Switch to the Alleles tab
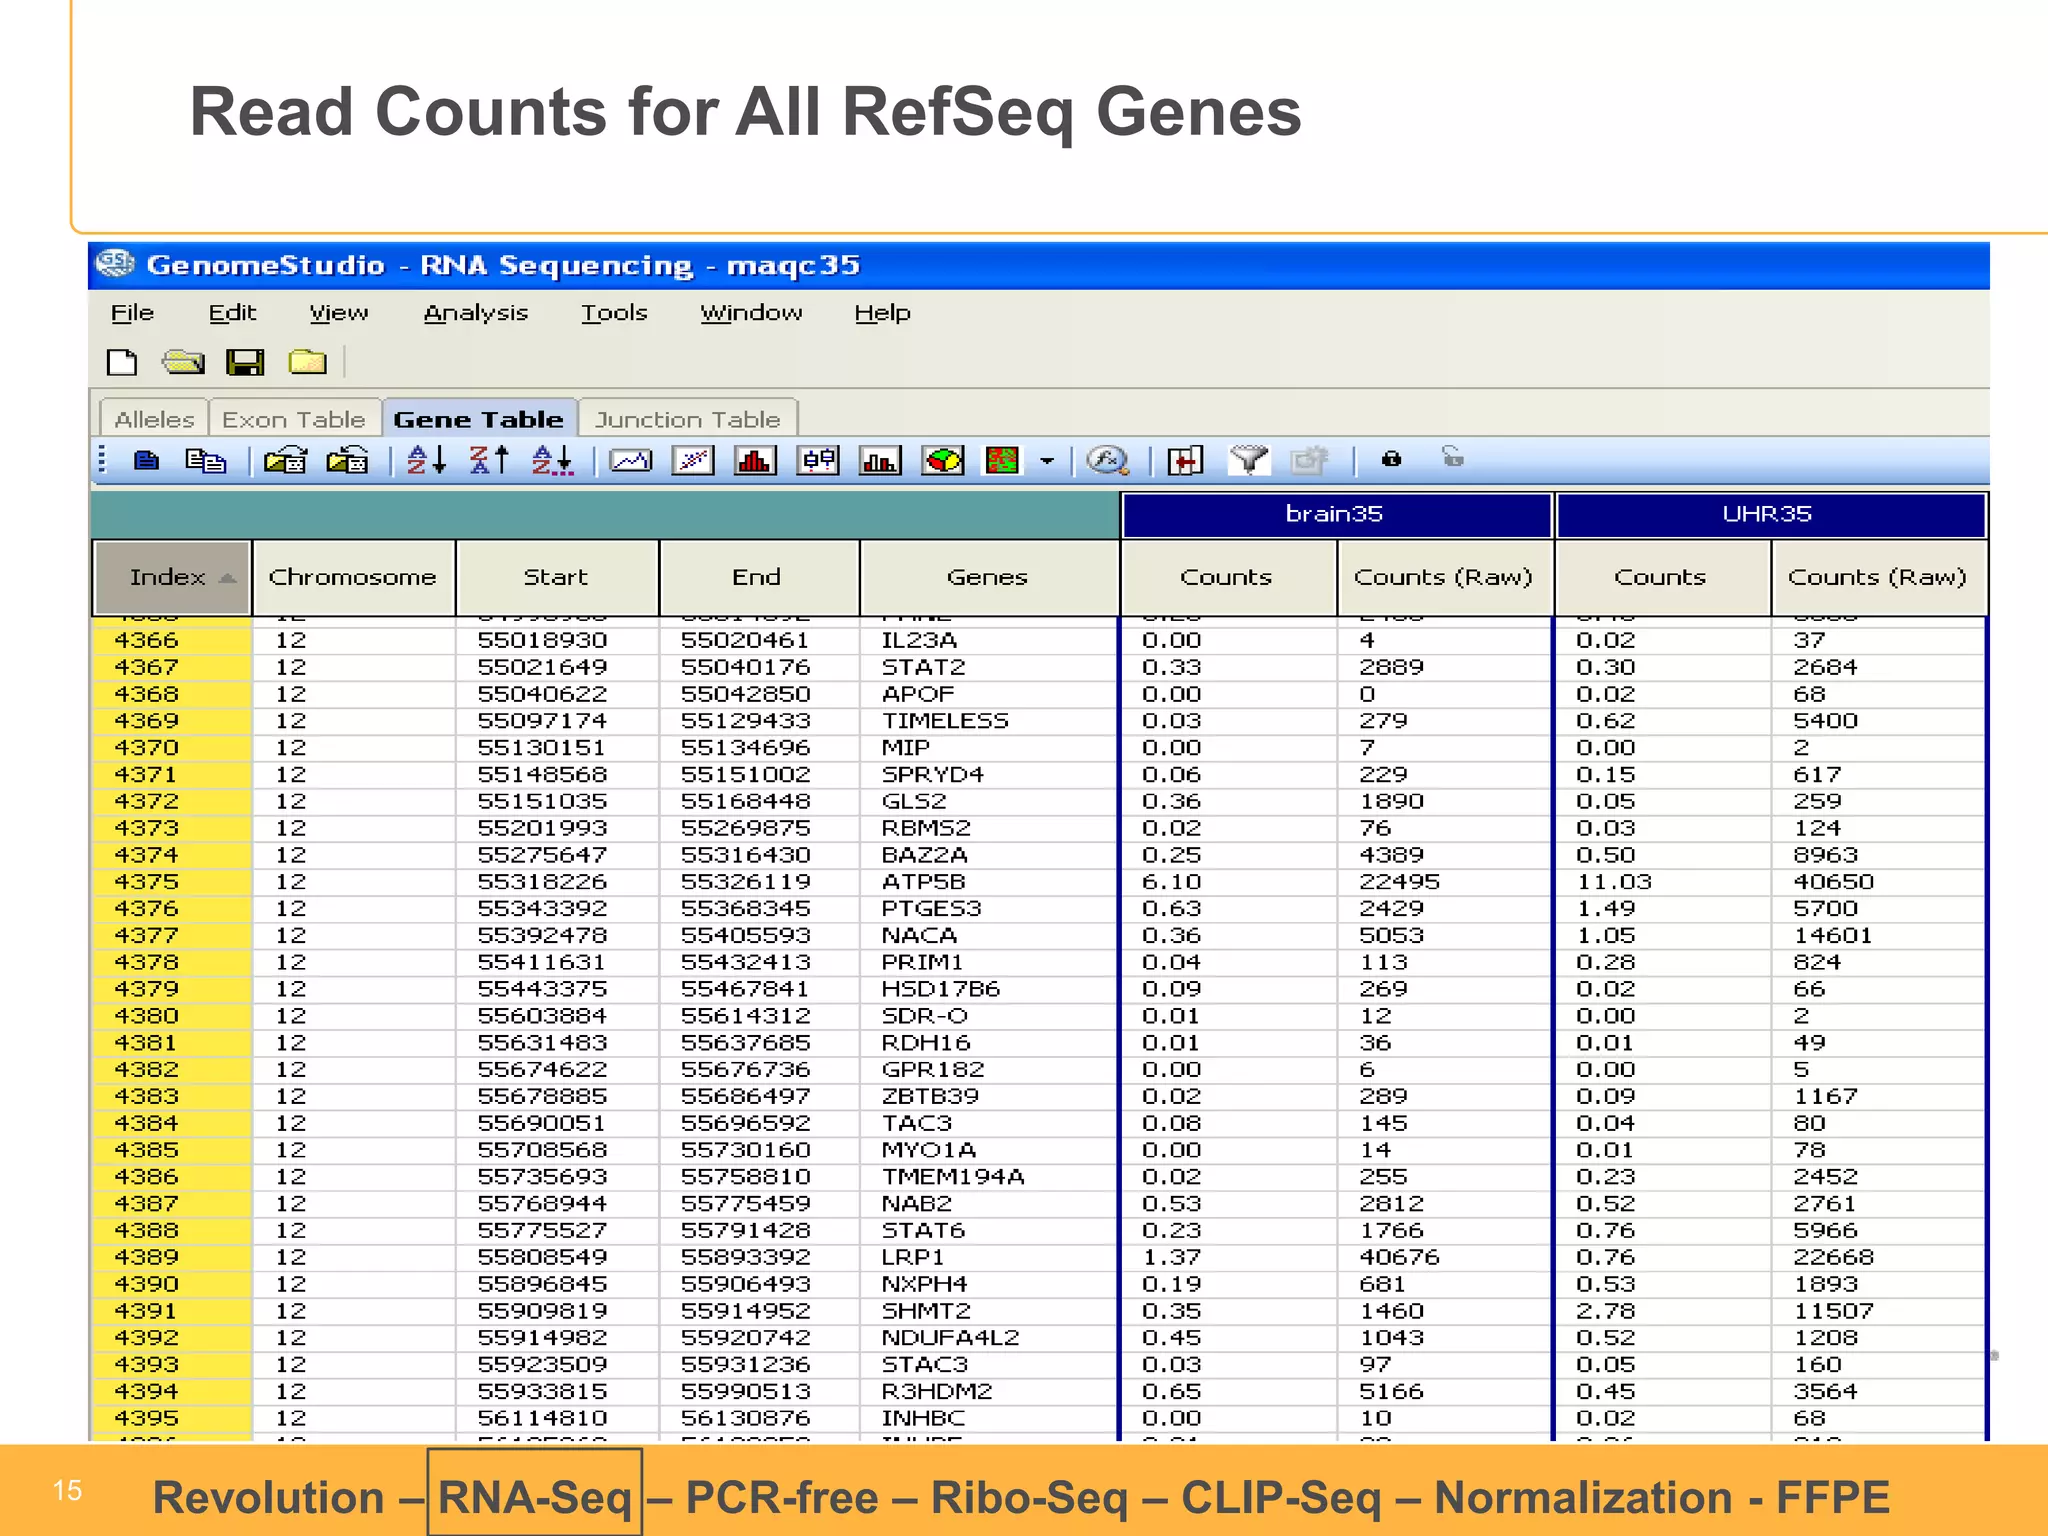This screenshot has width=2048, height=1536. click(x=154, y=419)
